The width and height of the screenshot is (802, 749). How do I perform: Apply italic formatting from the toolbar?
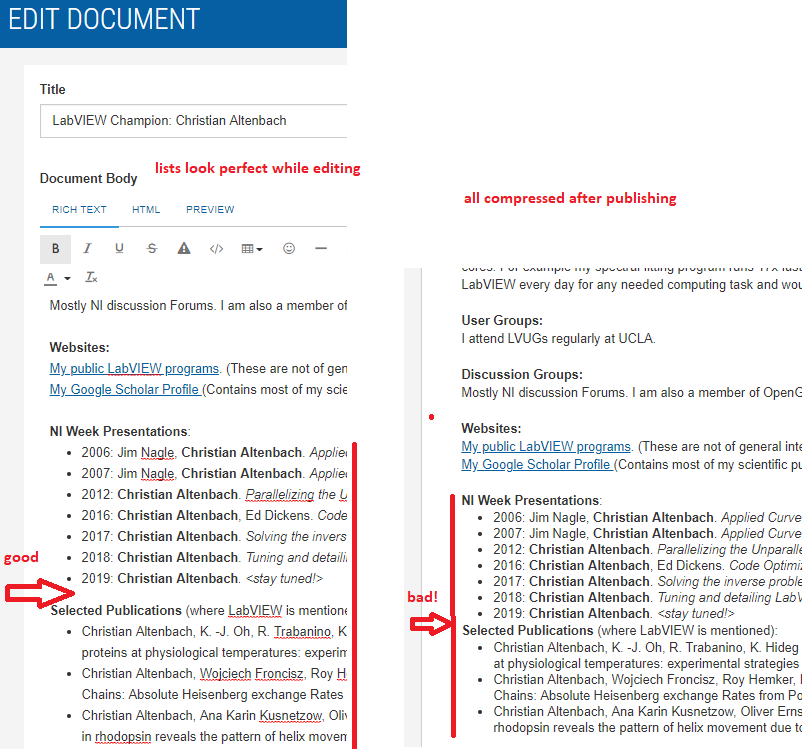[x=87, y=249]
